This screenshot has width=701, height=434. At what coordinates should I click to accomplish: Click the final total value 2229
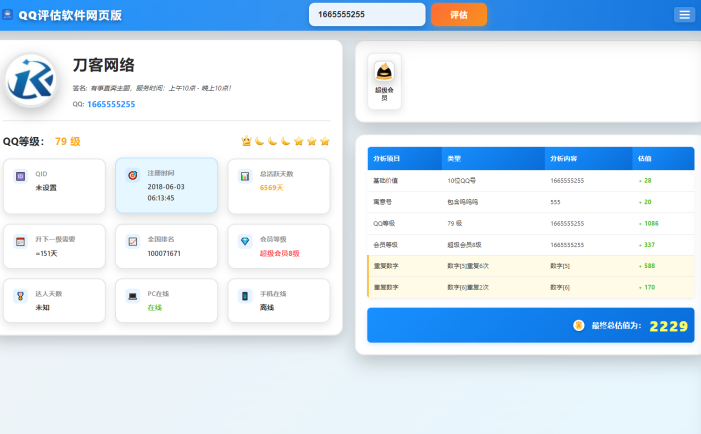(x=668, y=326)
